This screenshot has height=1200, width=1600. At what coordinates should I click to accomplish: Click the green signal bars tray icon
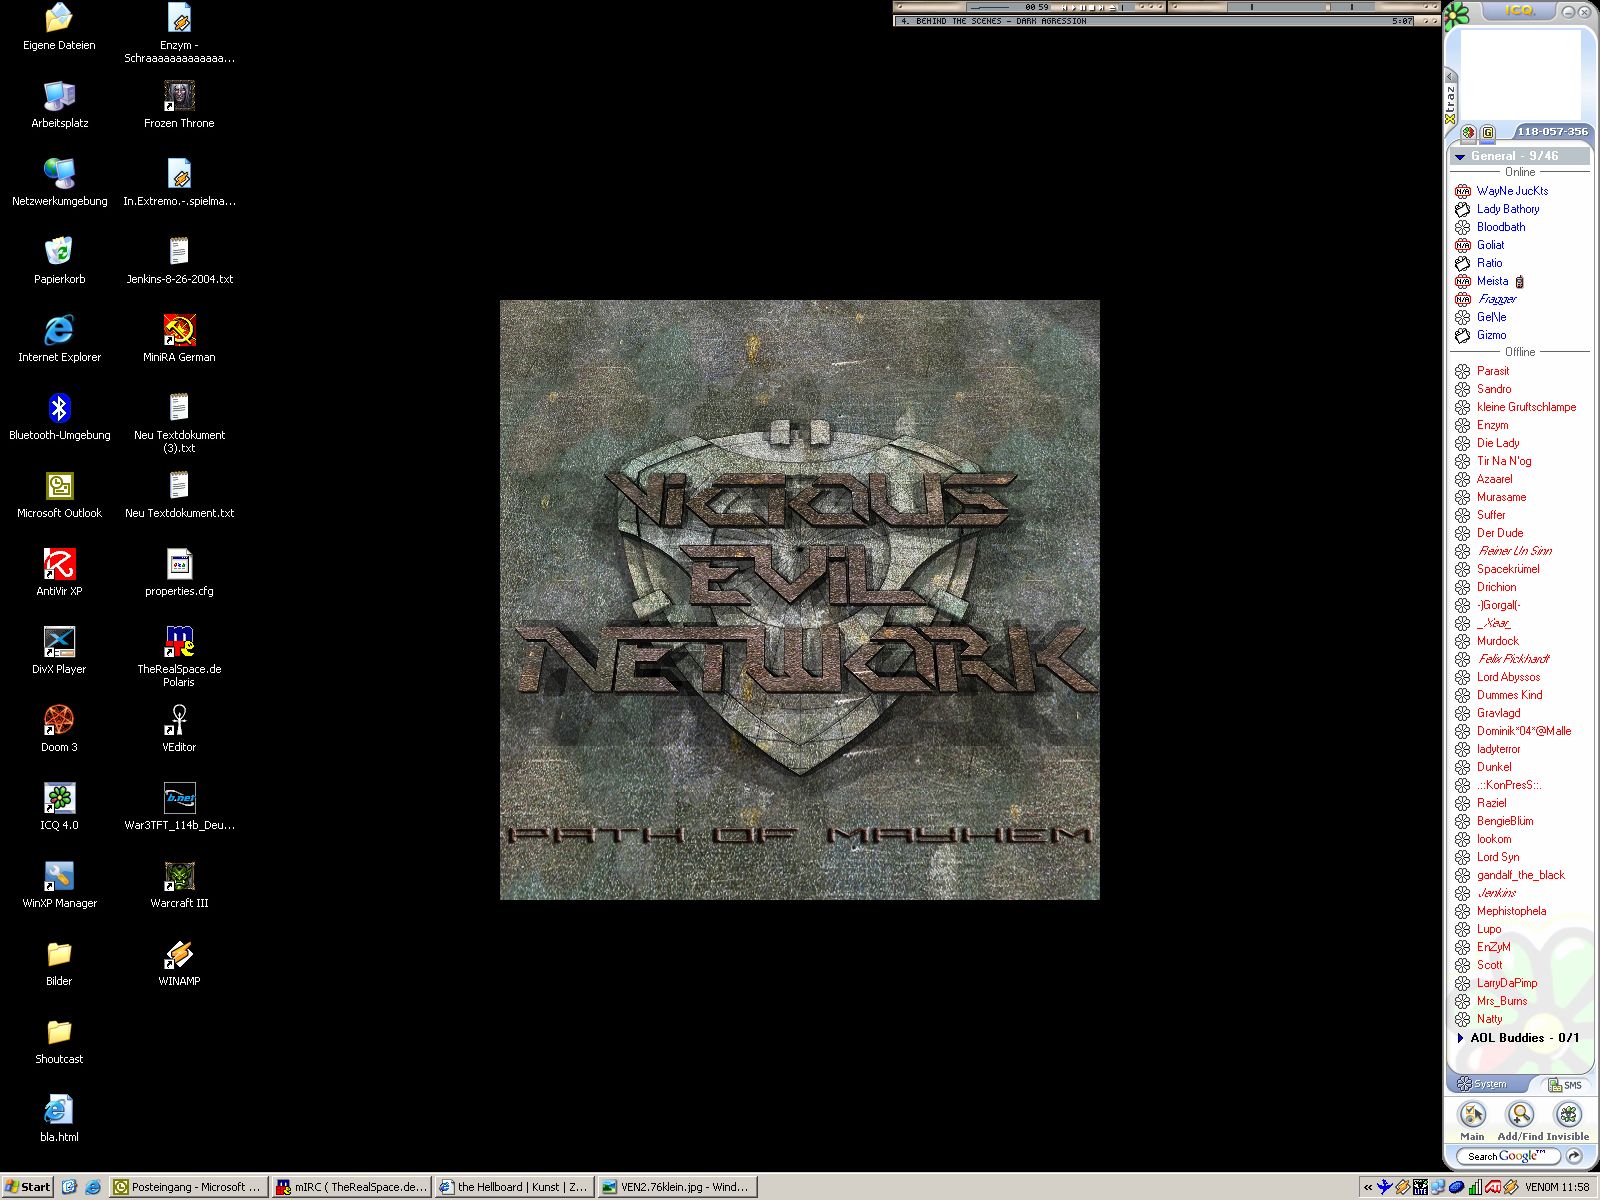pyautogui.click(x=1475, y=1187)
